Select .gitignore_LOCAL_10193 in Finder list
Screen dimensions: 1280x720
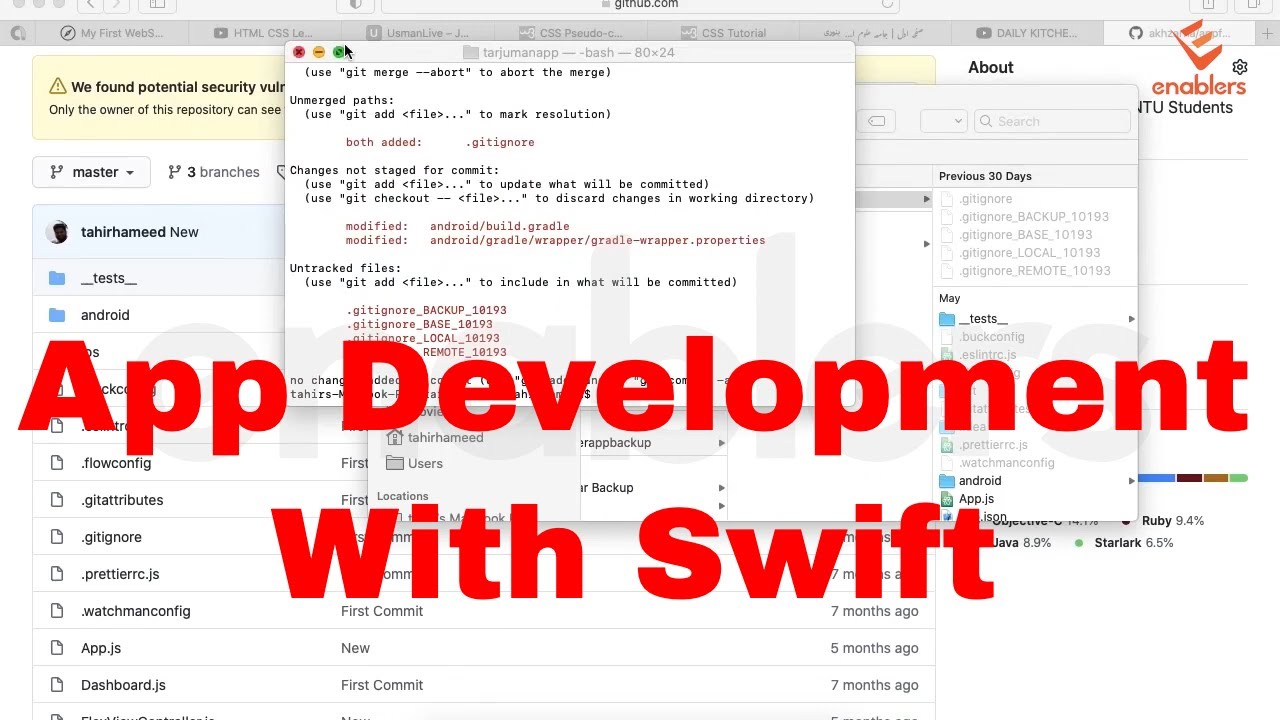coord(1029,253)
